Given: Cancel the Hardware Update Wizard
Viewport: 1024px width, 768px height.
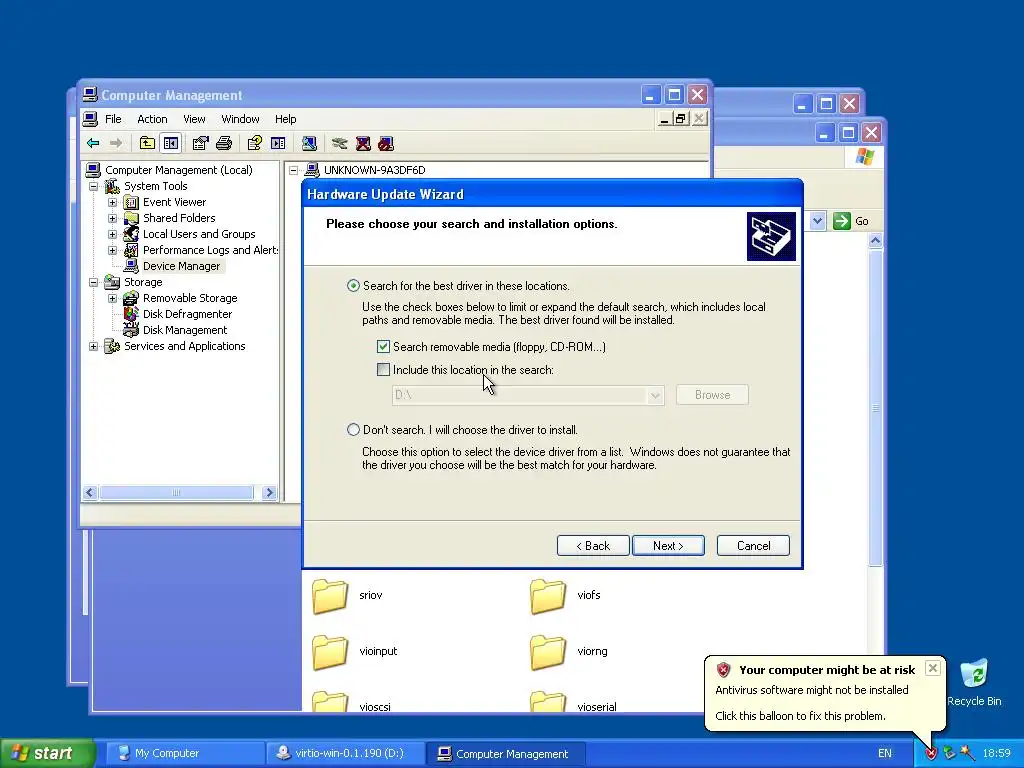Looking at the screenshot, I should [753, 546].
